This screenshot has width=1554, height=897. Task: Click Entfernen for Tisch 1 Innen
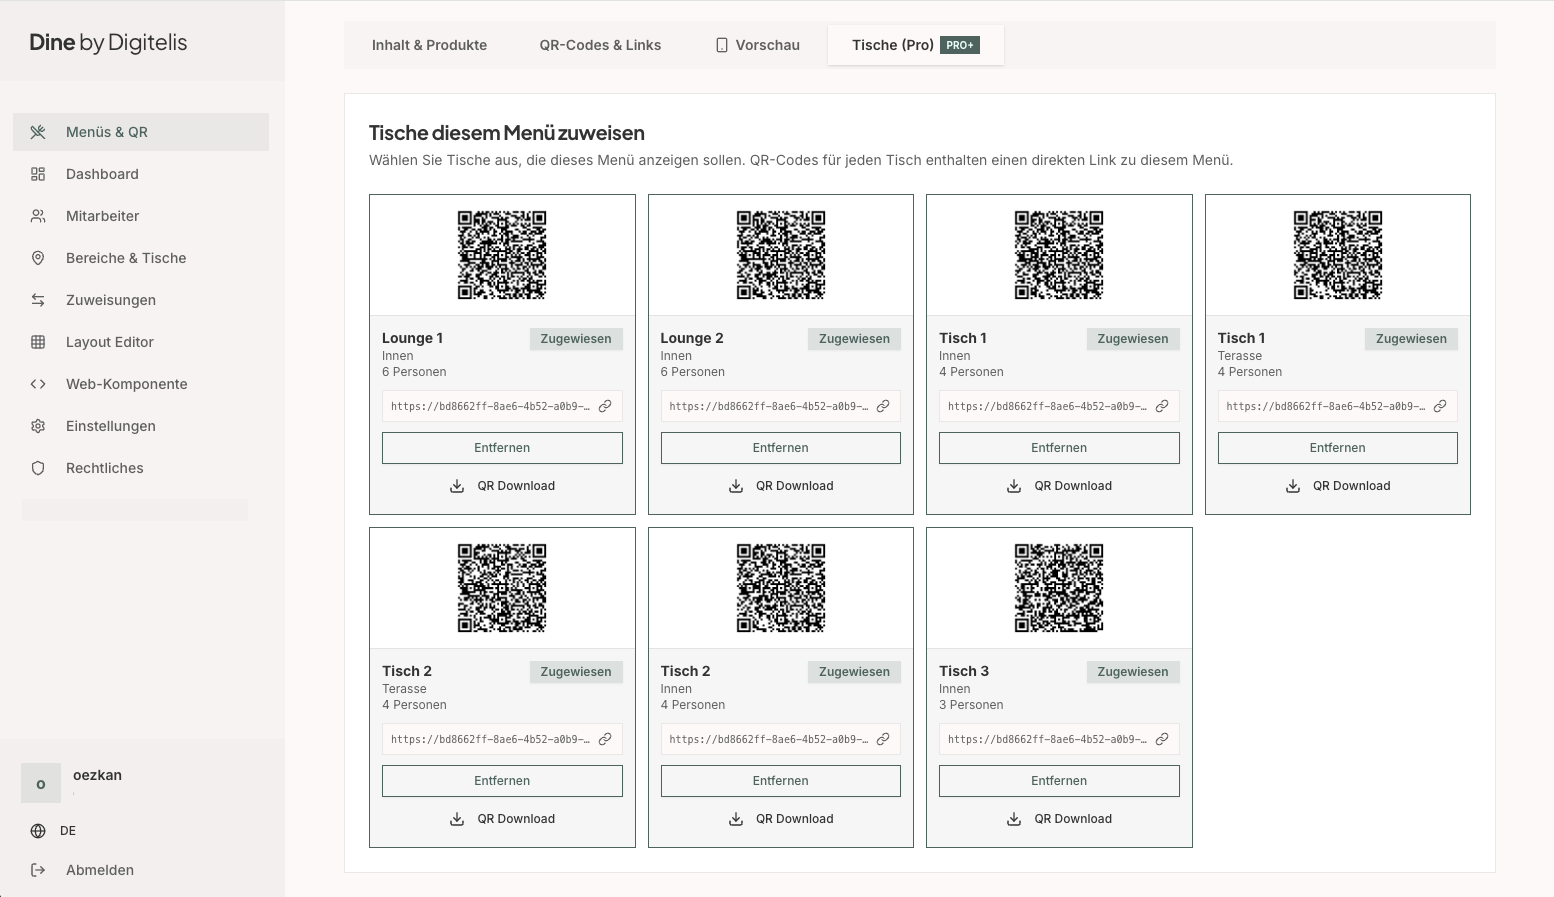click(1059, 448)
